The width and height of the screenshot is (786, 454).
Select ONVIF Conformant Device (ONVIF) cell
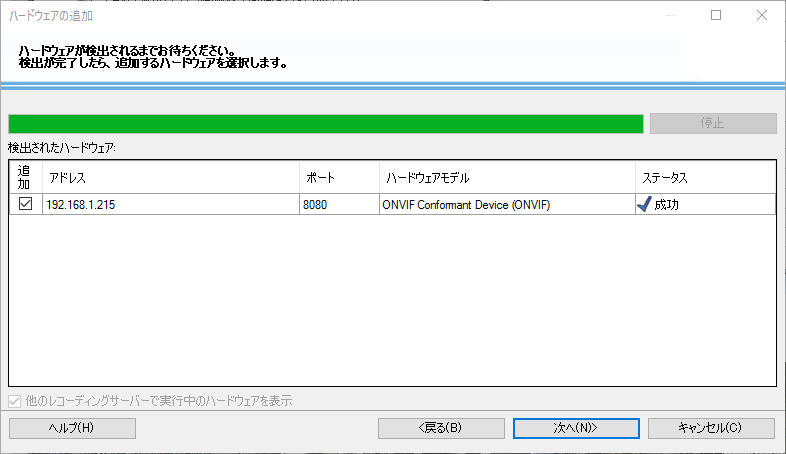coord(507,204)
